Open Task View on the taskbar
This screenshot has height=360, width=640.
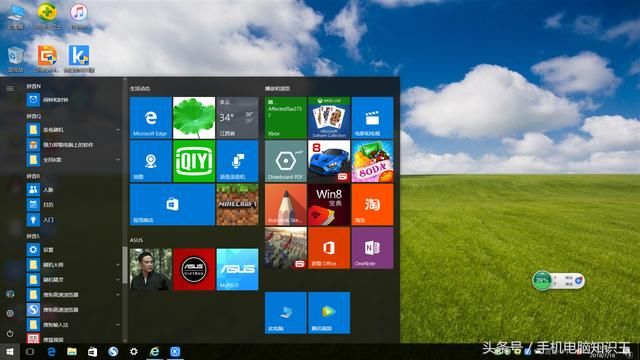coord(30,351)
